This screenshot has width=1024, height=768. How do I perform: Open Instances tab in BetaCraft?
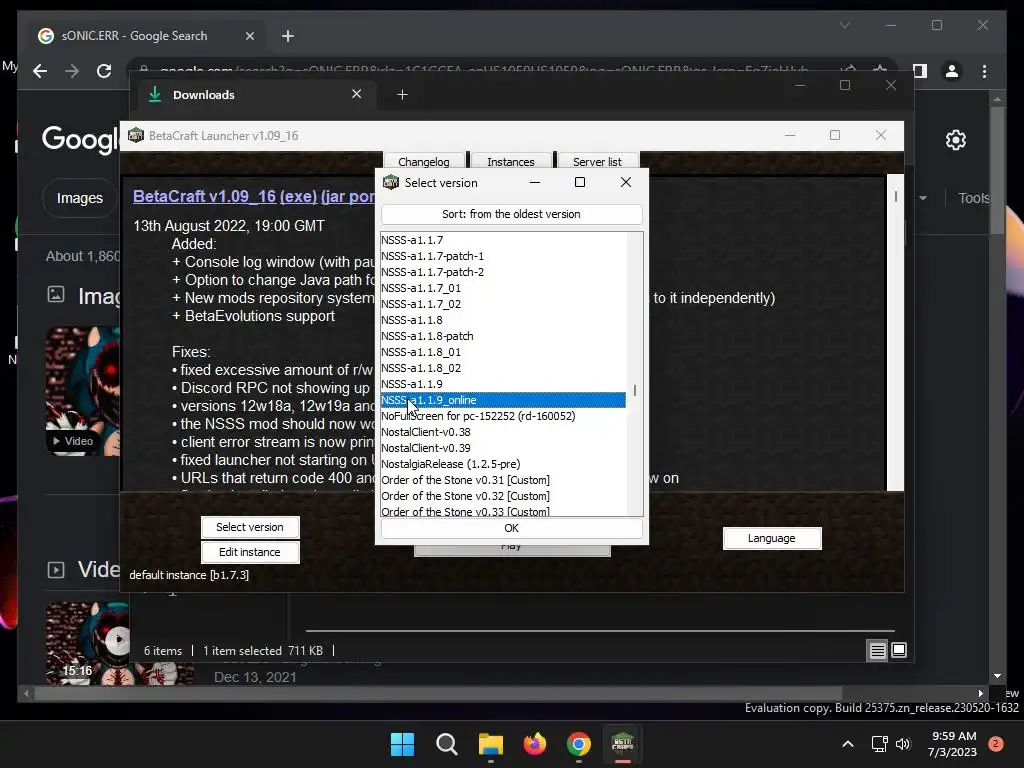[x=511, y=161]
